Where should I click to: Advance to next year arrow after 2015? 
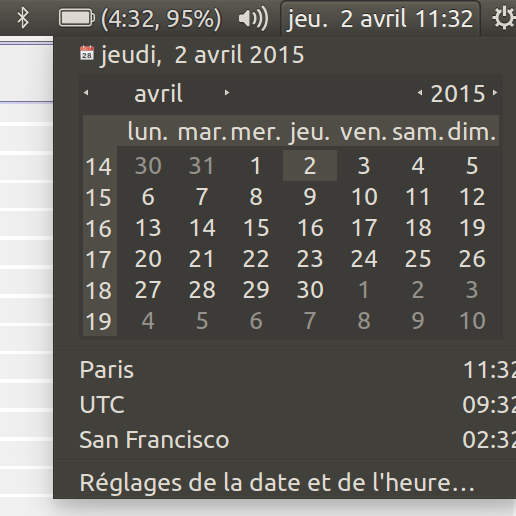point(495,93)
